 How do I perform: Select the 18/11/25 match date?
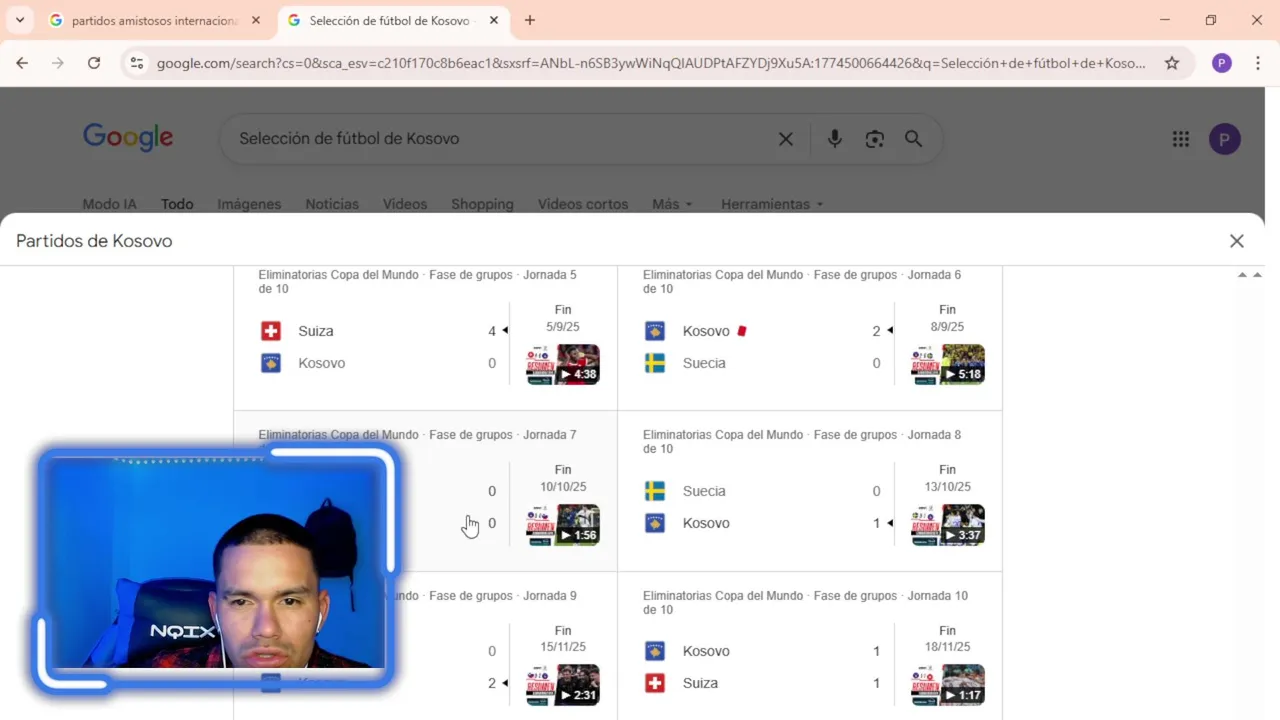tap(948, 647)
